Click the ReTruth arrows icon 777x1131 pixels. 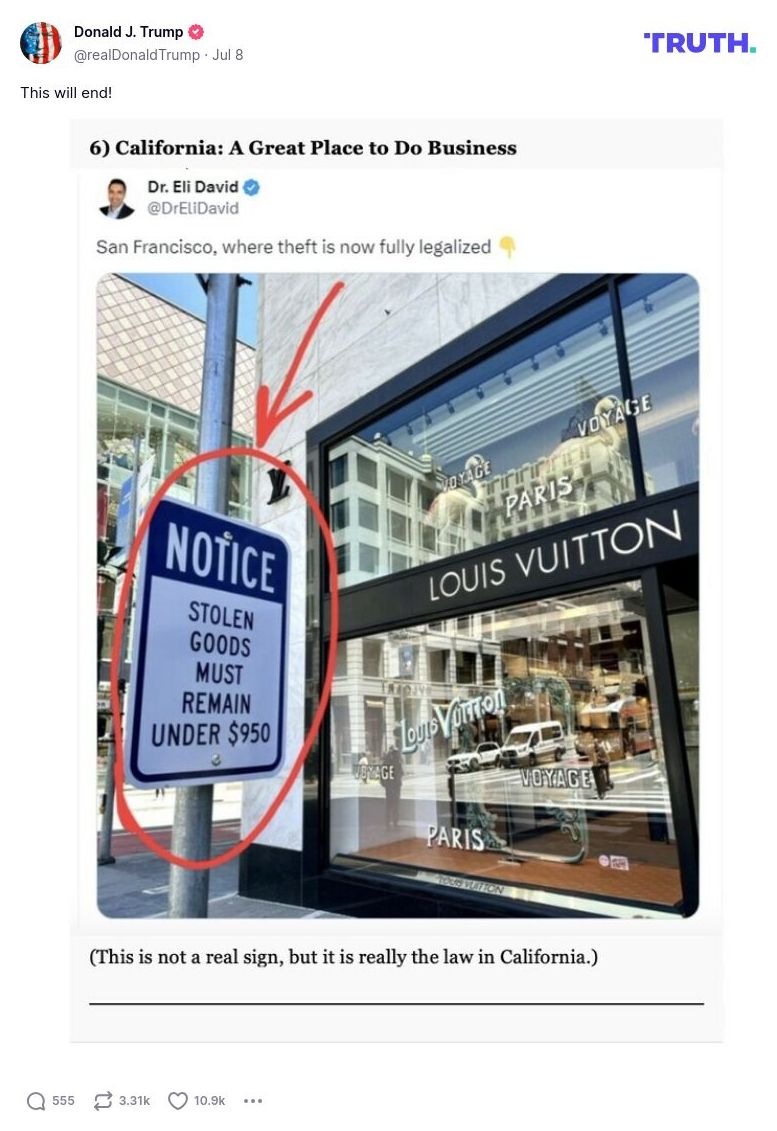(103, 1101)
